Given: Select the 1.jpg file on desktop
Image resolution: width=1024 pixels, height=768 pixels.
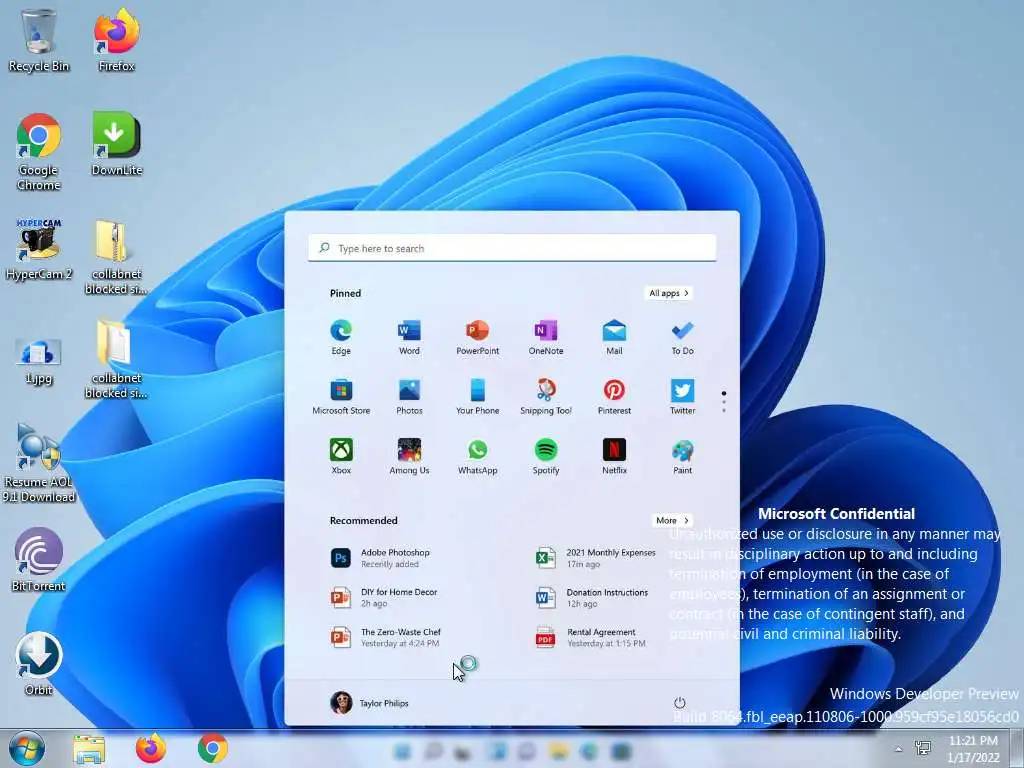Looking at the screenshot, I should click(39, 360).
